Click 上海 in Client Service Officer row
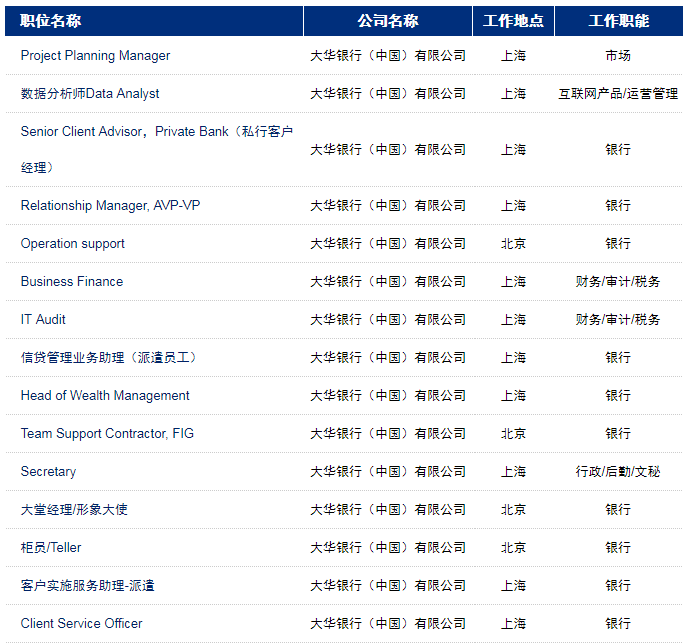689x644 pixels. tap(513, 624)
